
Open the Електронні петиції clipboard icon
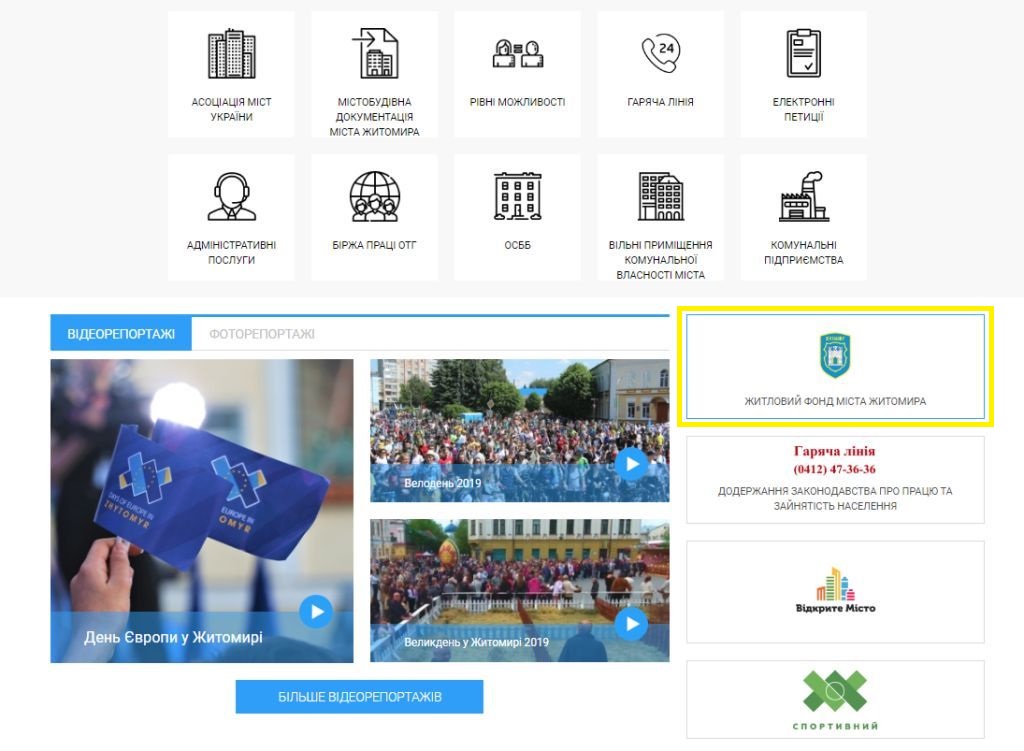pos(803,53)
